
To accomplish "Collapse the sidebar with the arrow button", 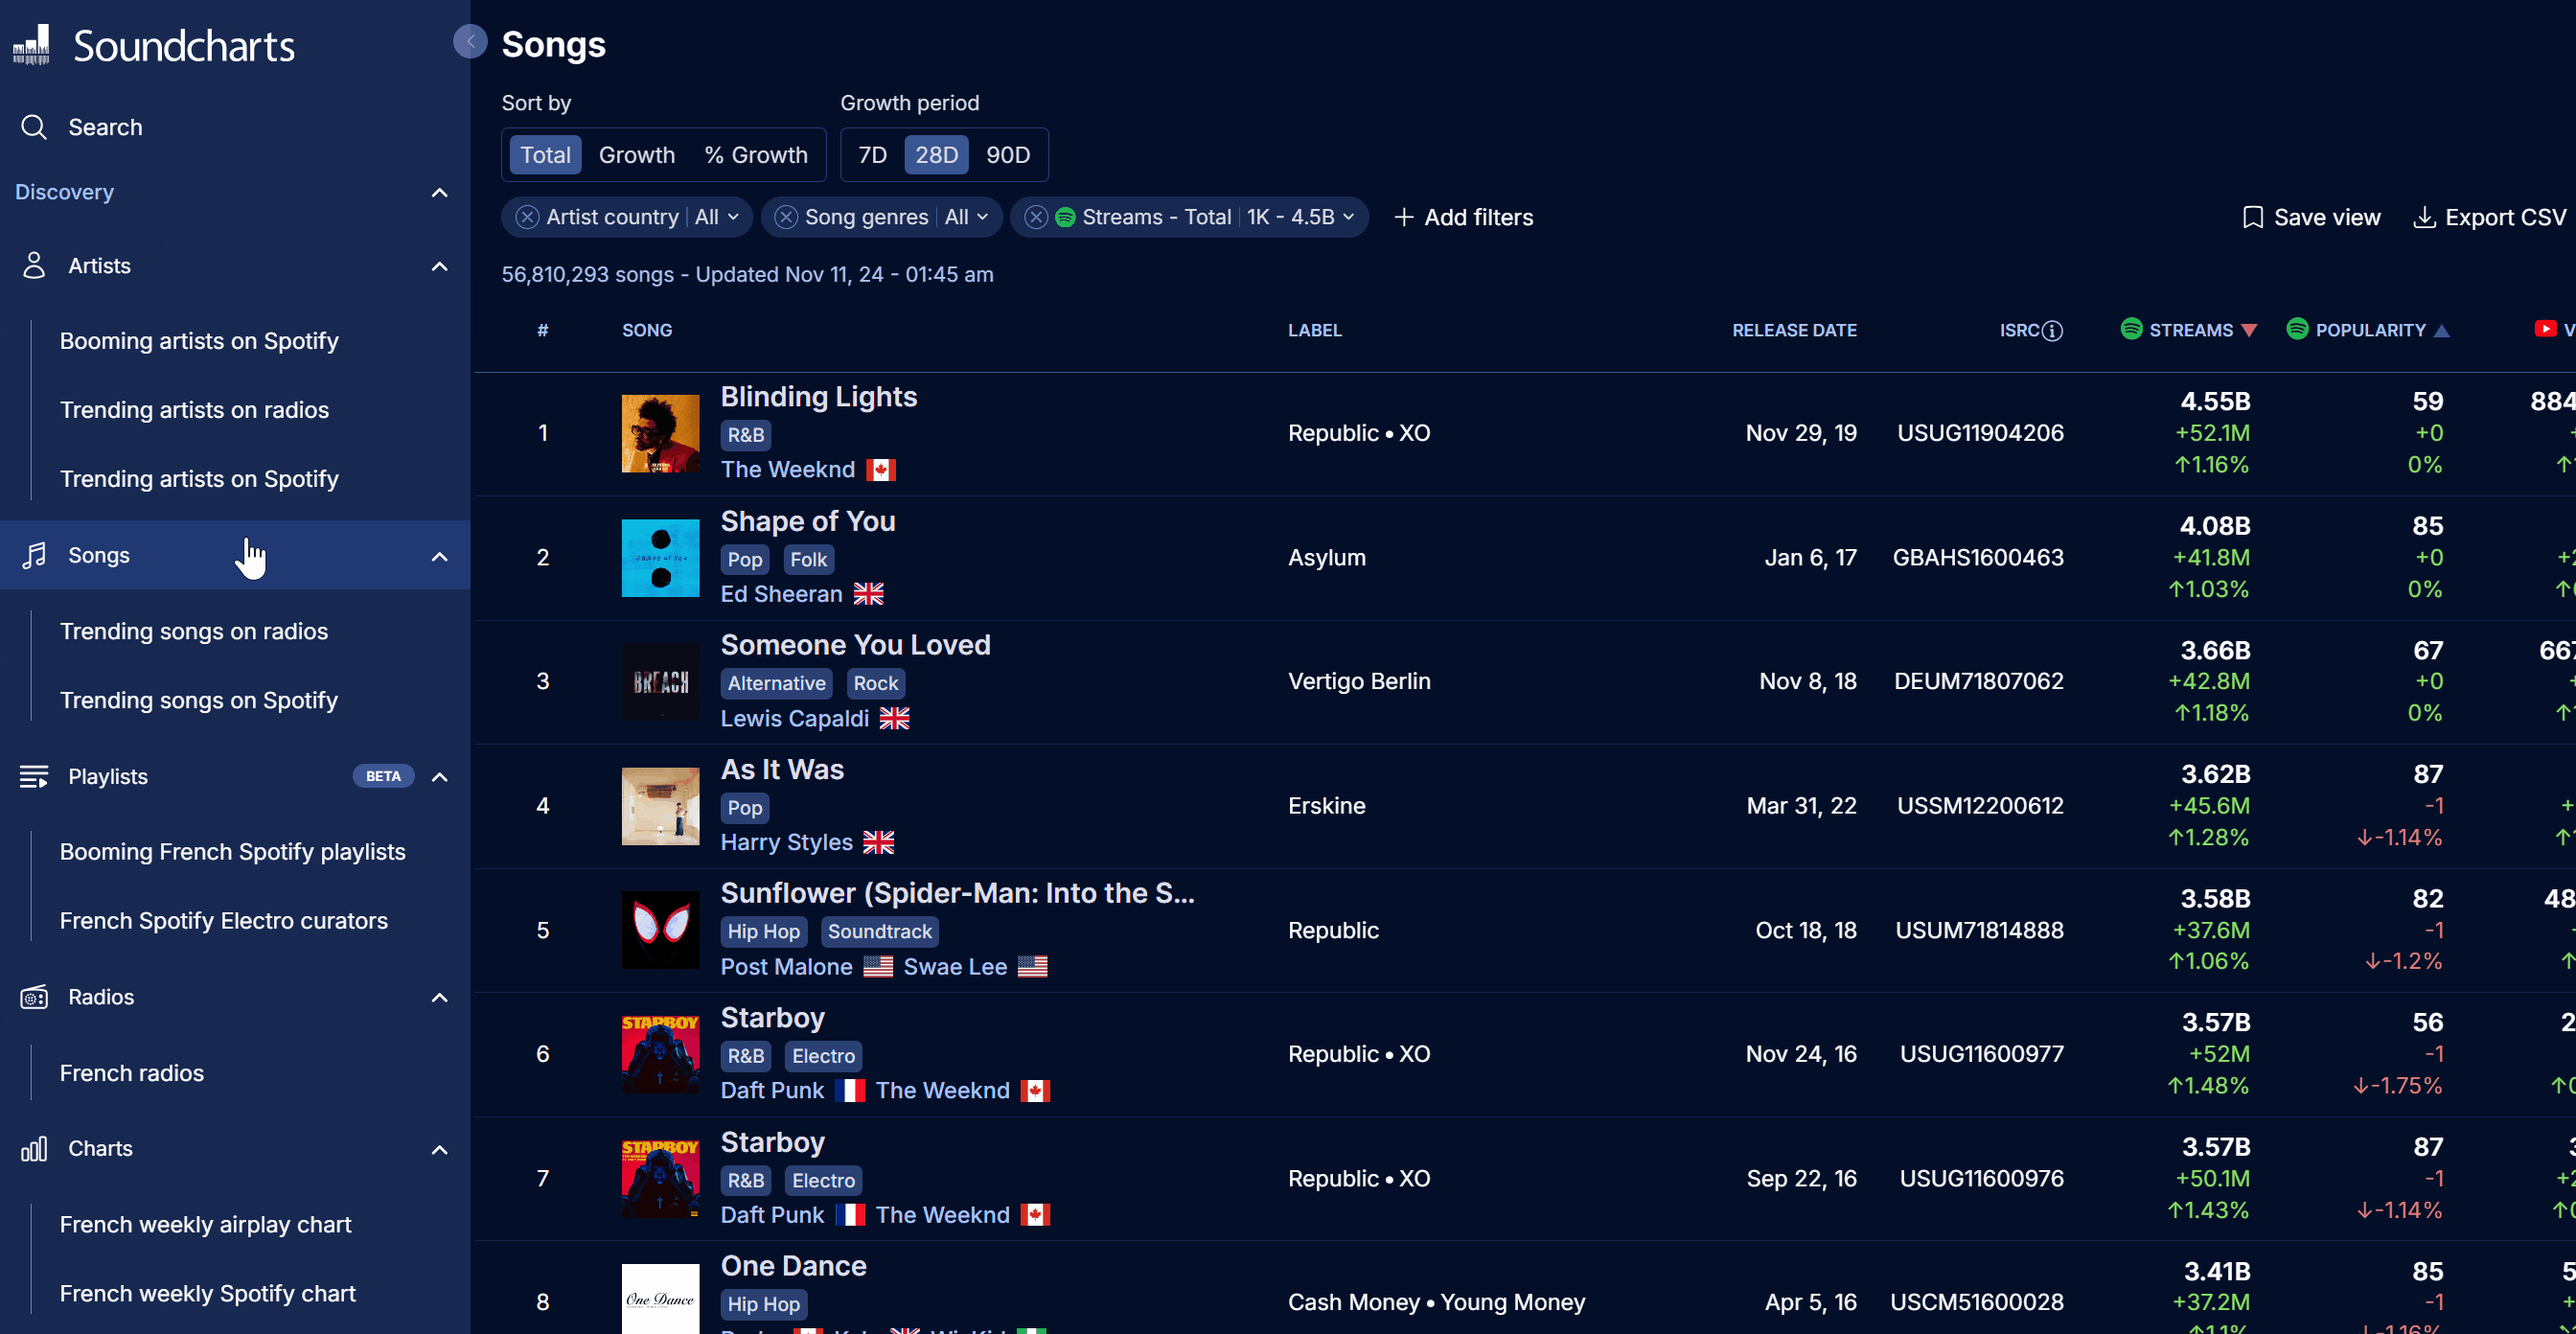I will 469,42.
